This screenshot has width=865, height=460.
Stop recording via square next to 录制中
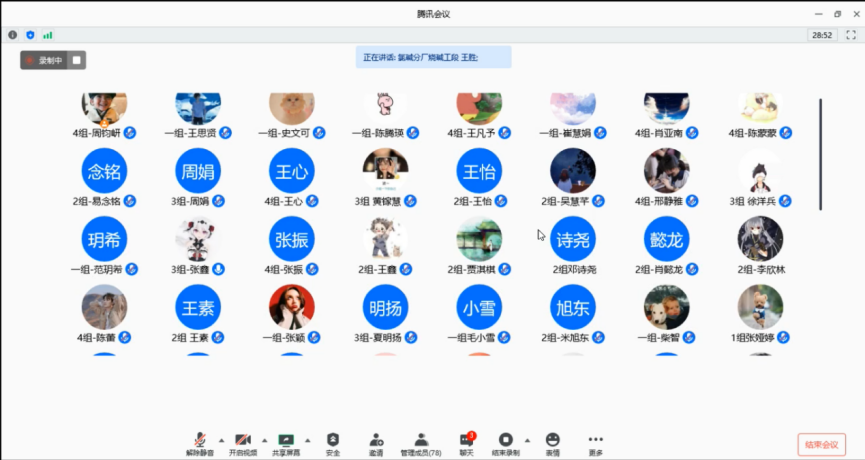click(76, 60)
